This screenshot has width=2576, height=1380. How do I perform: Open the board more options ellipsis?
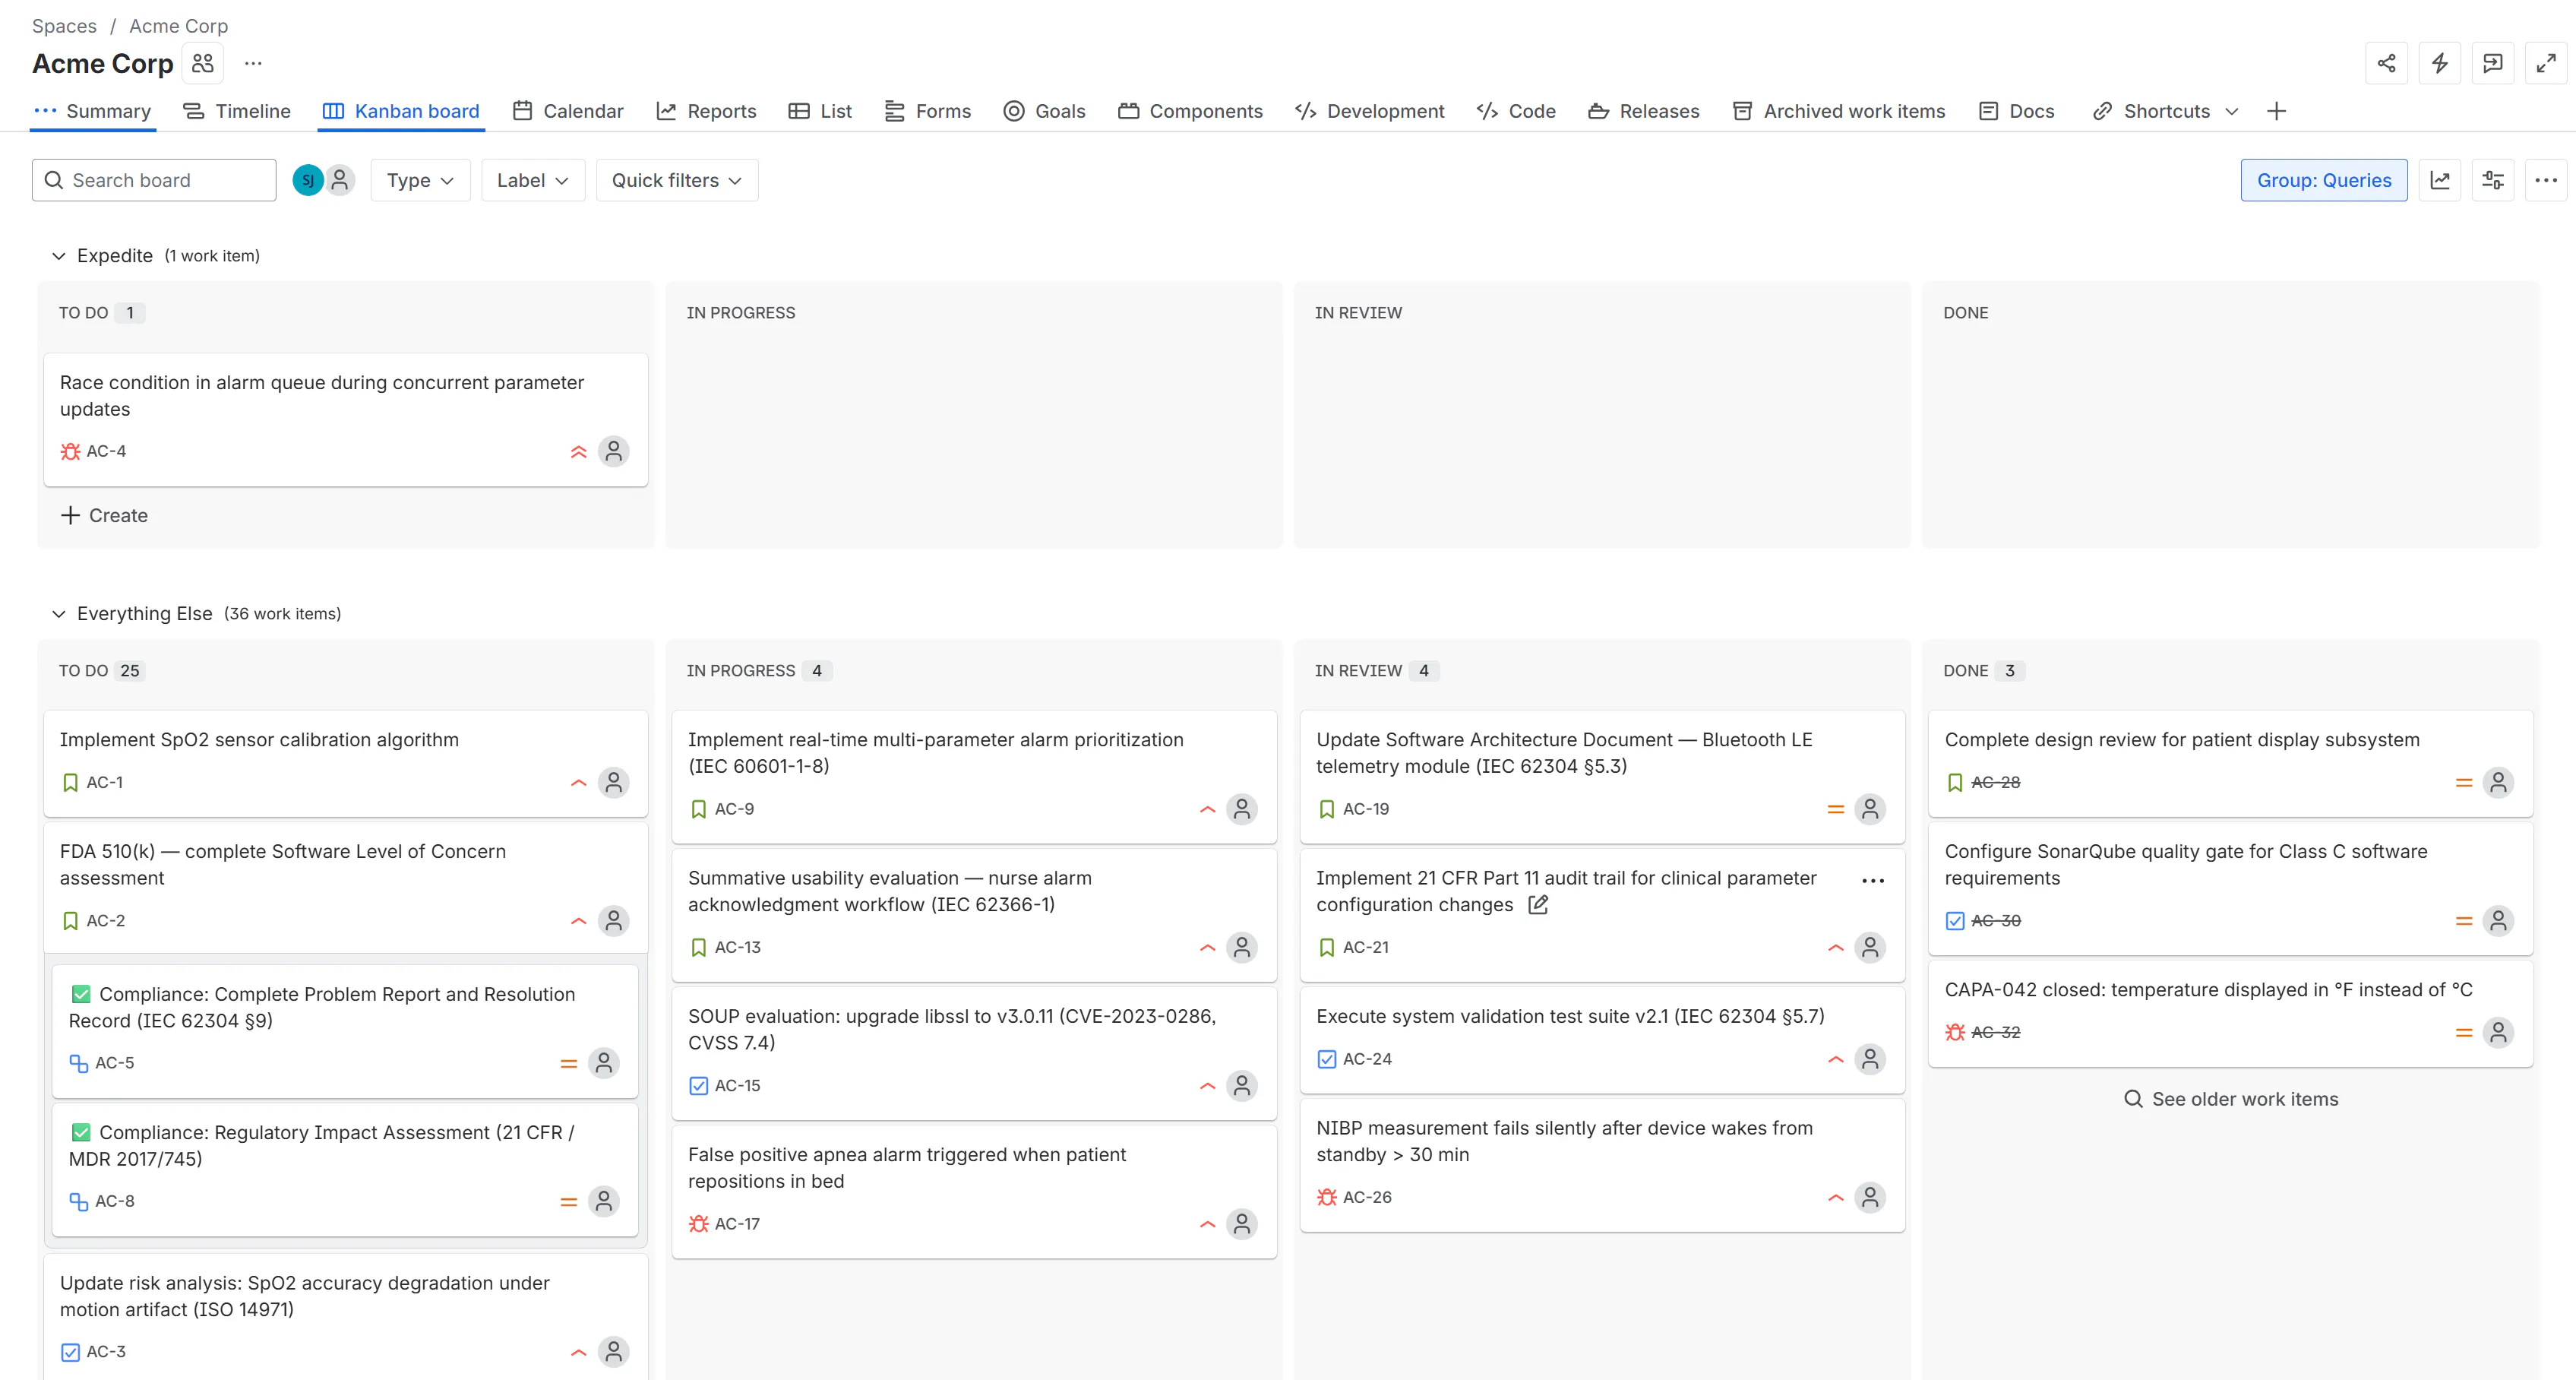2546,180
